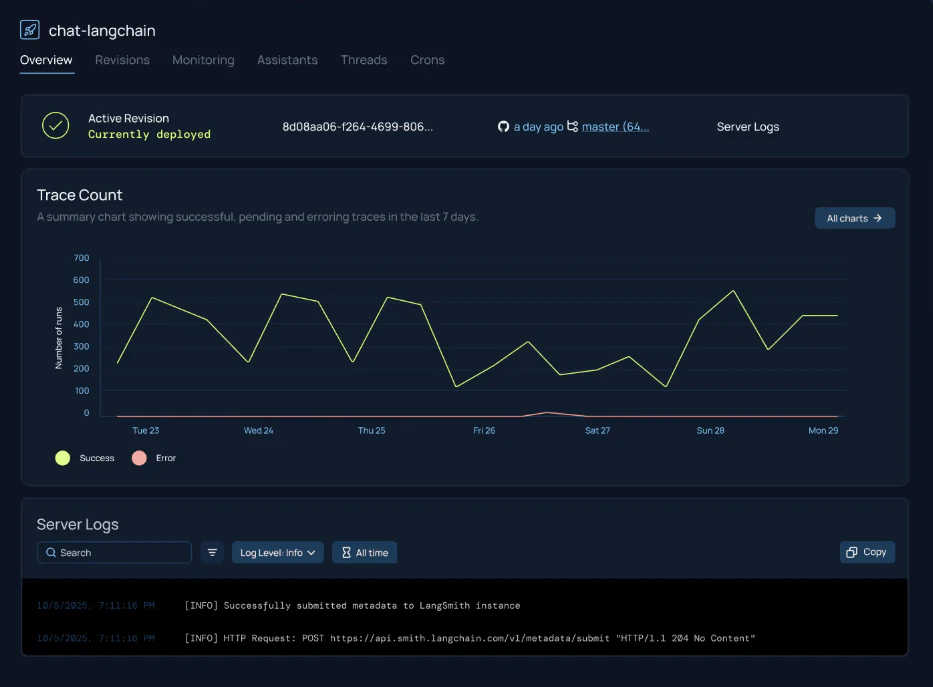The height and width of the screenshot is (687, 933).
Task: Click the Sat 27 axis label
Action: click(x=597, y=431)
